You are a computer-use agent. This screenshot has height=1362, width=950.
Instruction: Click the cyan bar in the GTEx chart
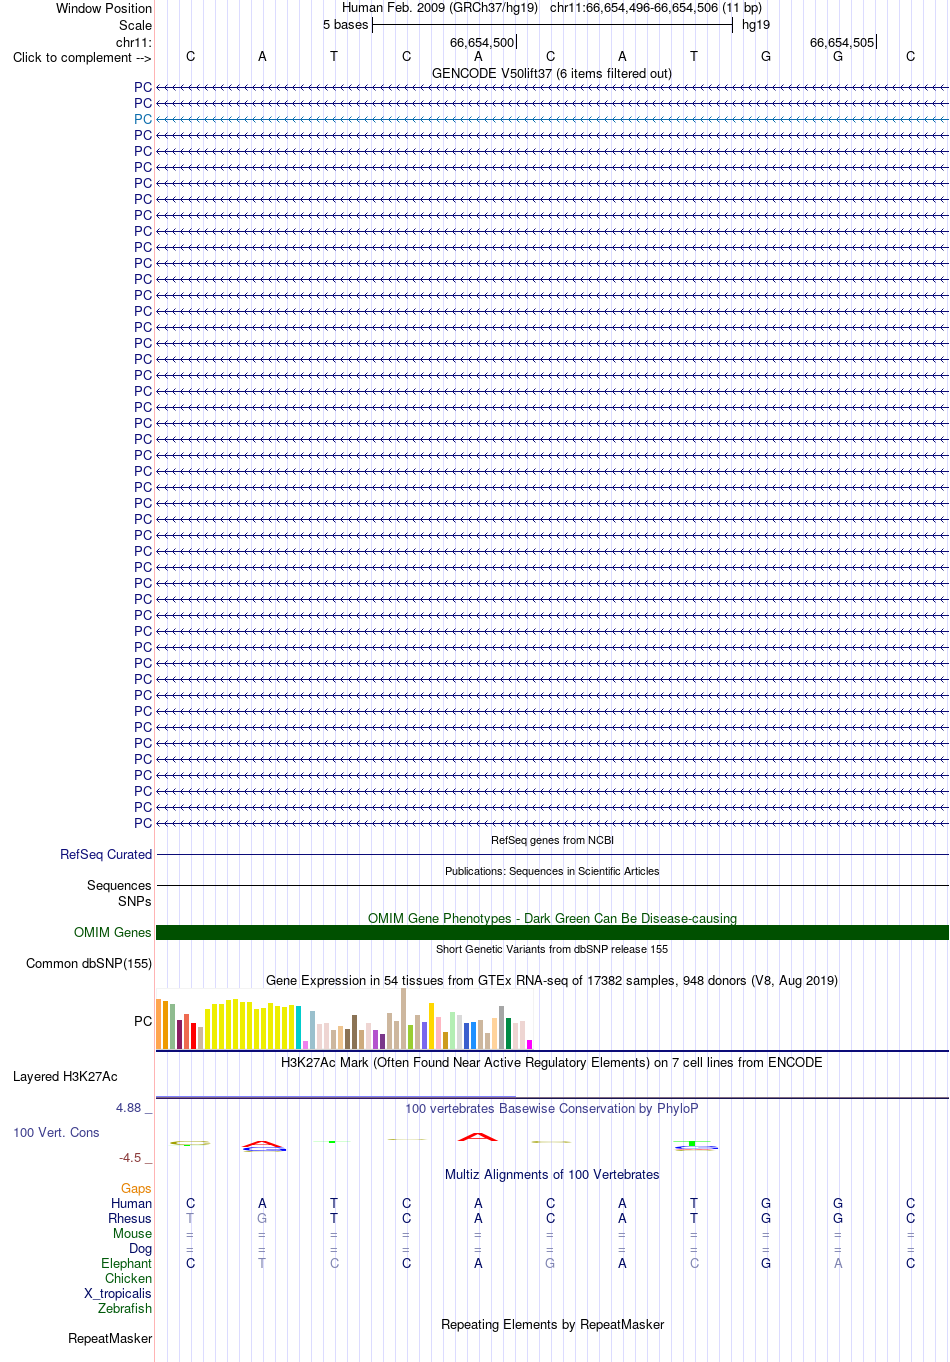tap(299, 1027)
